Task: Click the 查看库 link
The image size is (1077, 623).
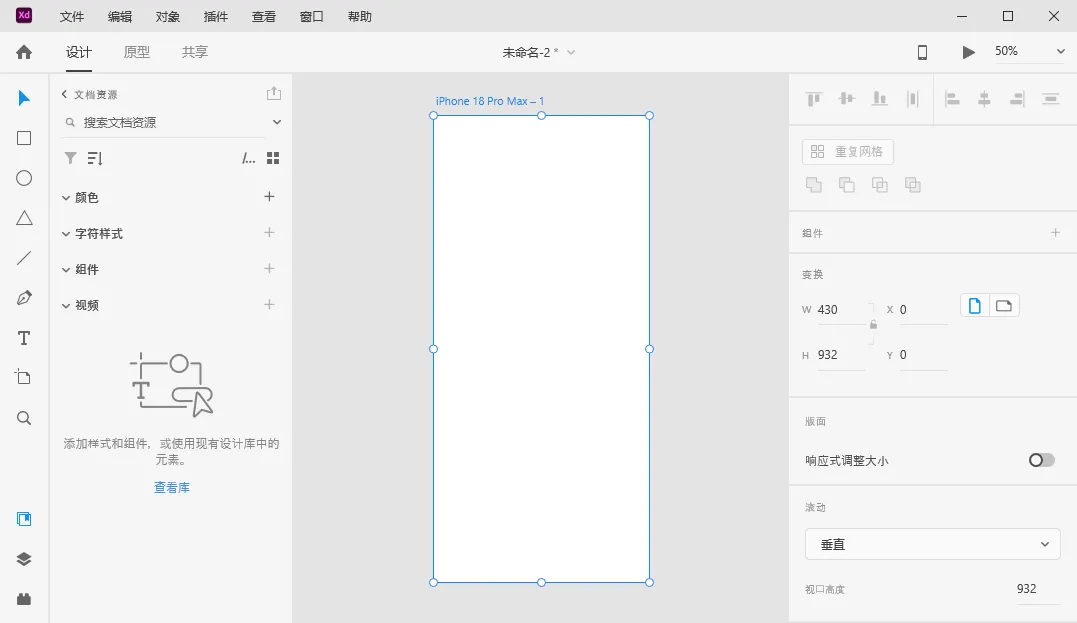Action: pos(171,488)
